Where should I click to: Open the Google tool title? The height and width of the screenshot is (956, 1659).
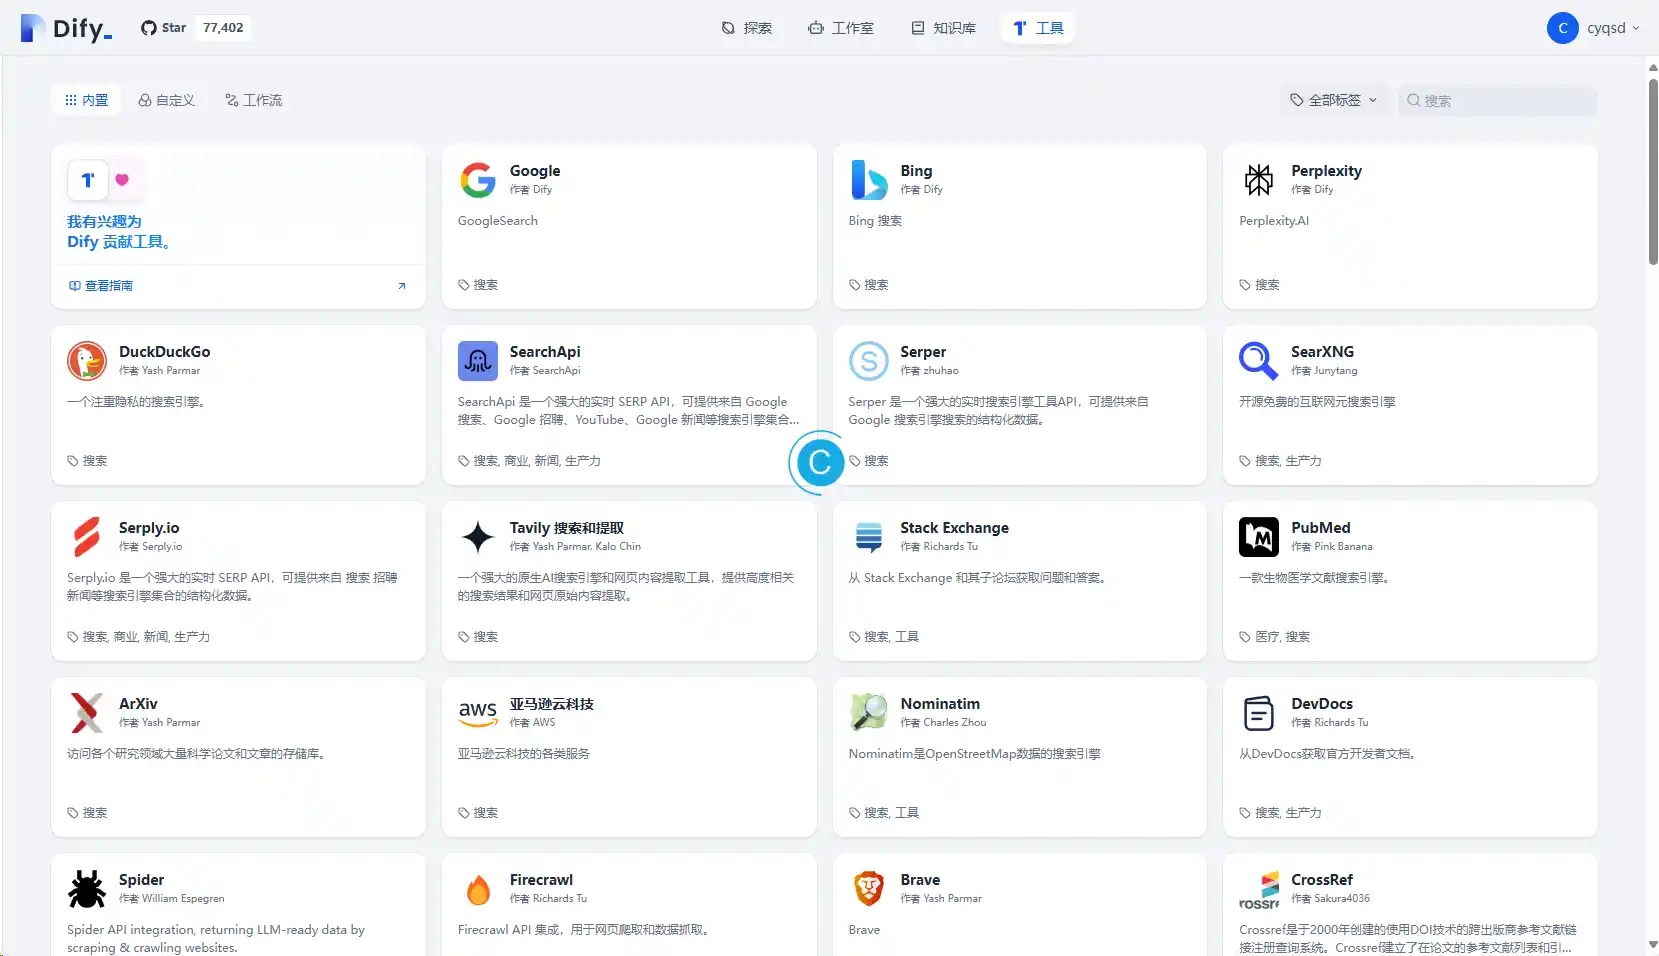(x=535, y=171)
